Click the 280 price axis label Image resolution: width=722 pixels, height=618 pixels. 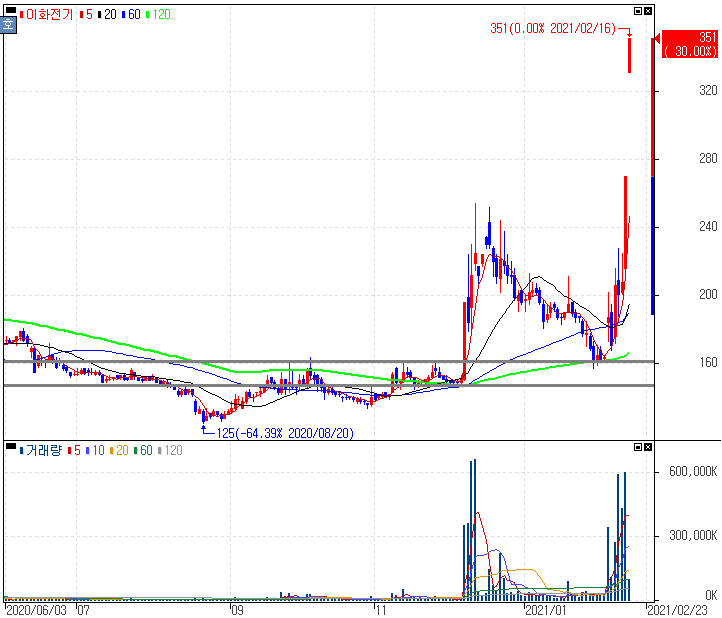point(708,159)
